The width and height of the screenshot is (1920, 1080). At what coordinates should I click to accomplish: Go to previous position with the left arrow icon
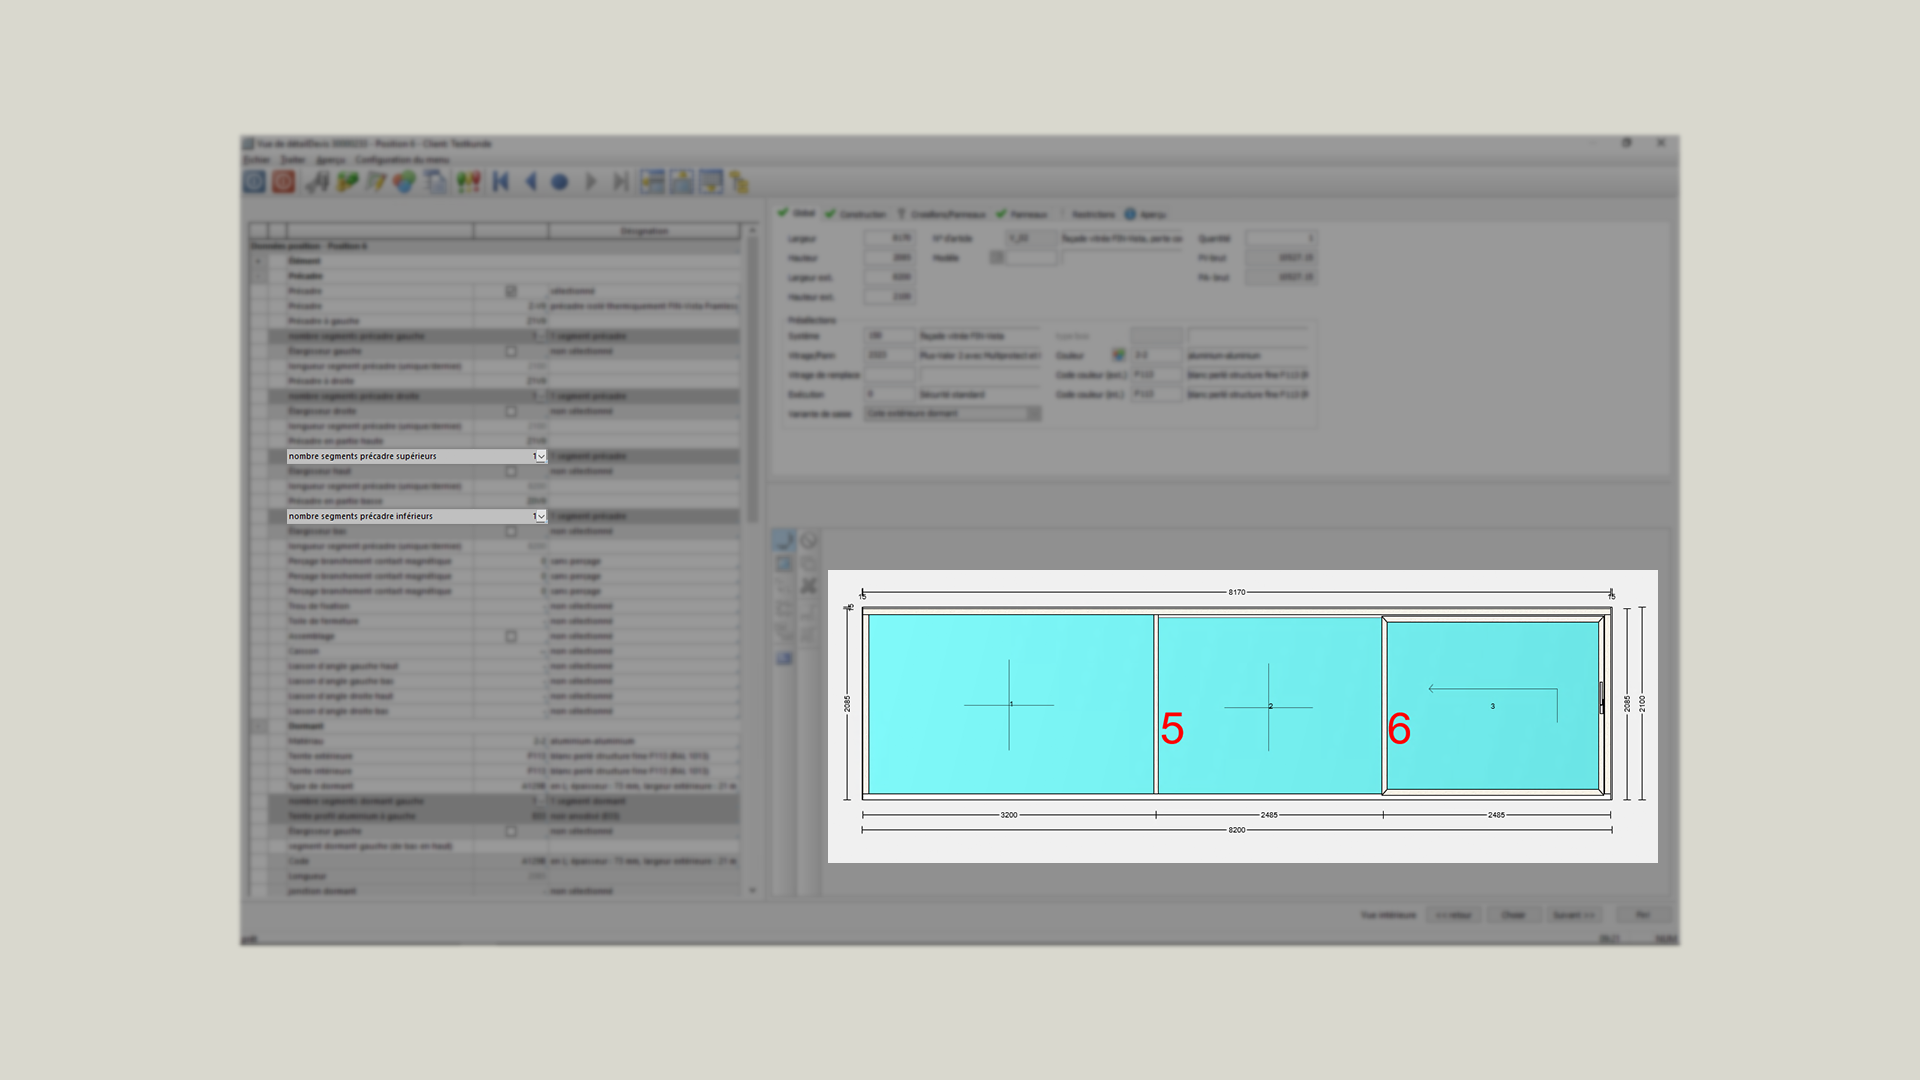tap(531, 182)
